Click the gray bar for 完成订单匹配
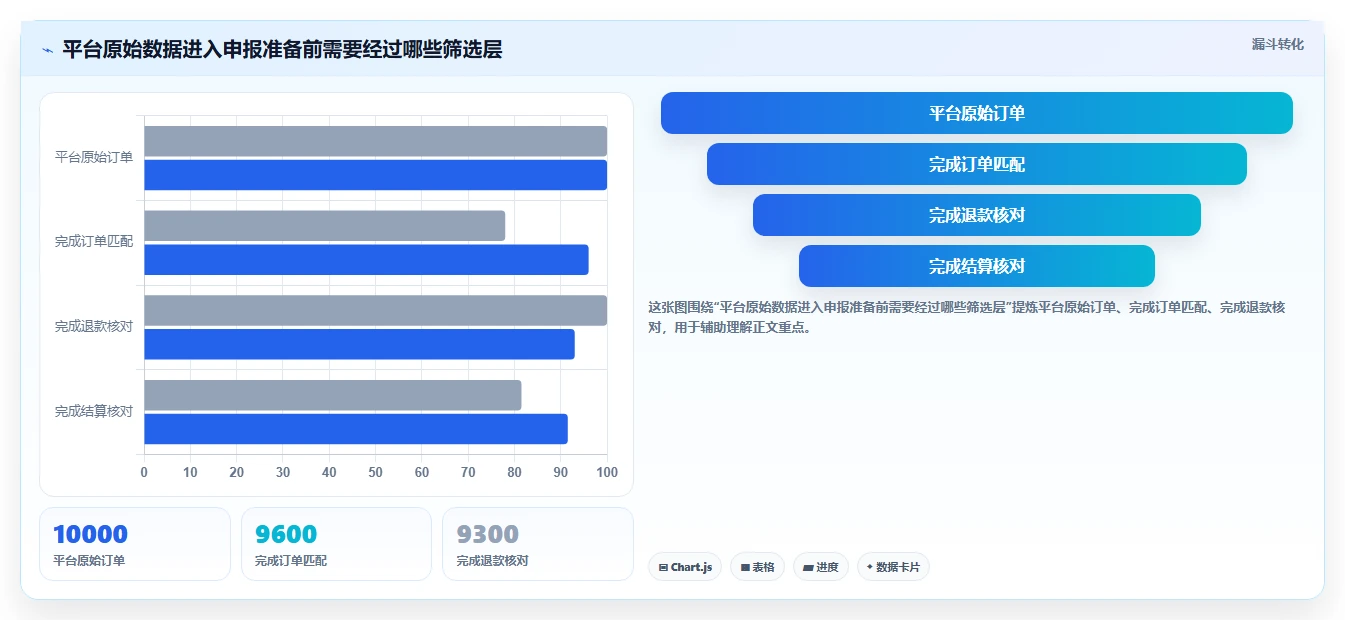The height and width of the screenshot is (620, 1345). tap(324, 226)
